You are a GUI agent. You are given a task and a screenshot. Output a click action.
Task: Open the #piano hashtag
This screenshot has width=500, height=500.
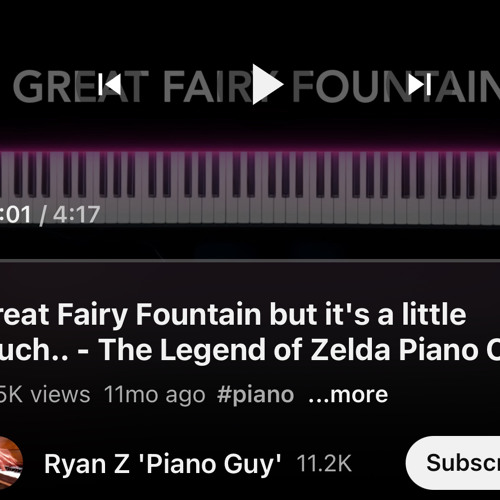255,395
